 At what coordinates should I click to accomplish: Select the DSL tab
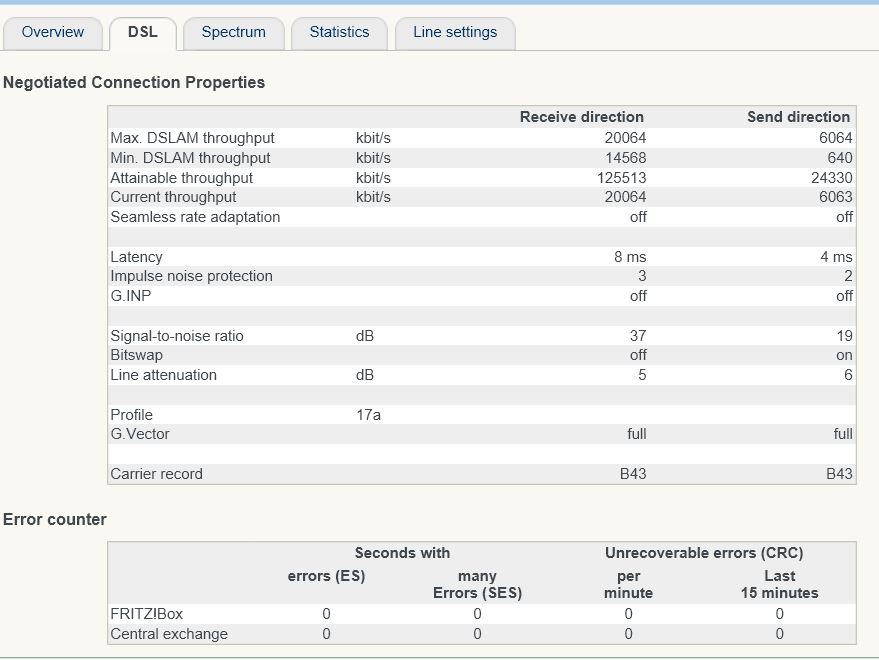click(x=143, y=32)
